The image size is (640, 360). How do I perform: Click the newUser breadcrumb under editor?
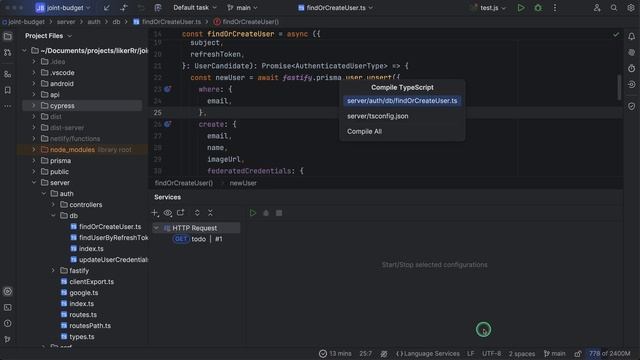[x=243, y=183]
